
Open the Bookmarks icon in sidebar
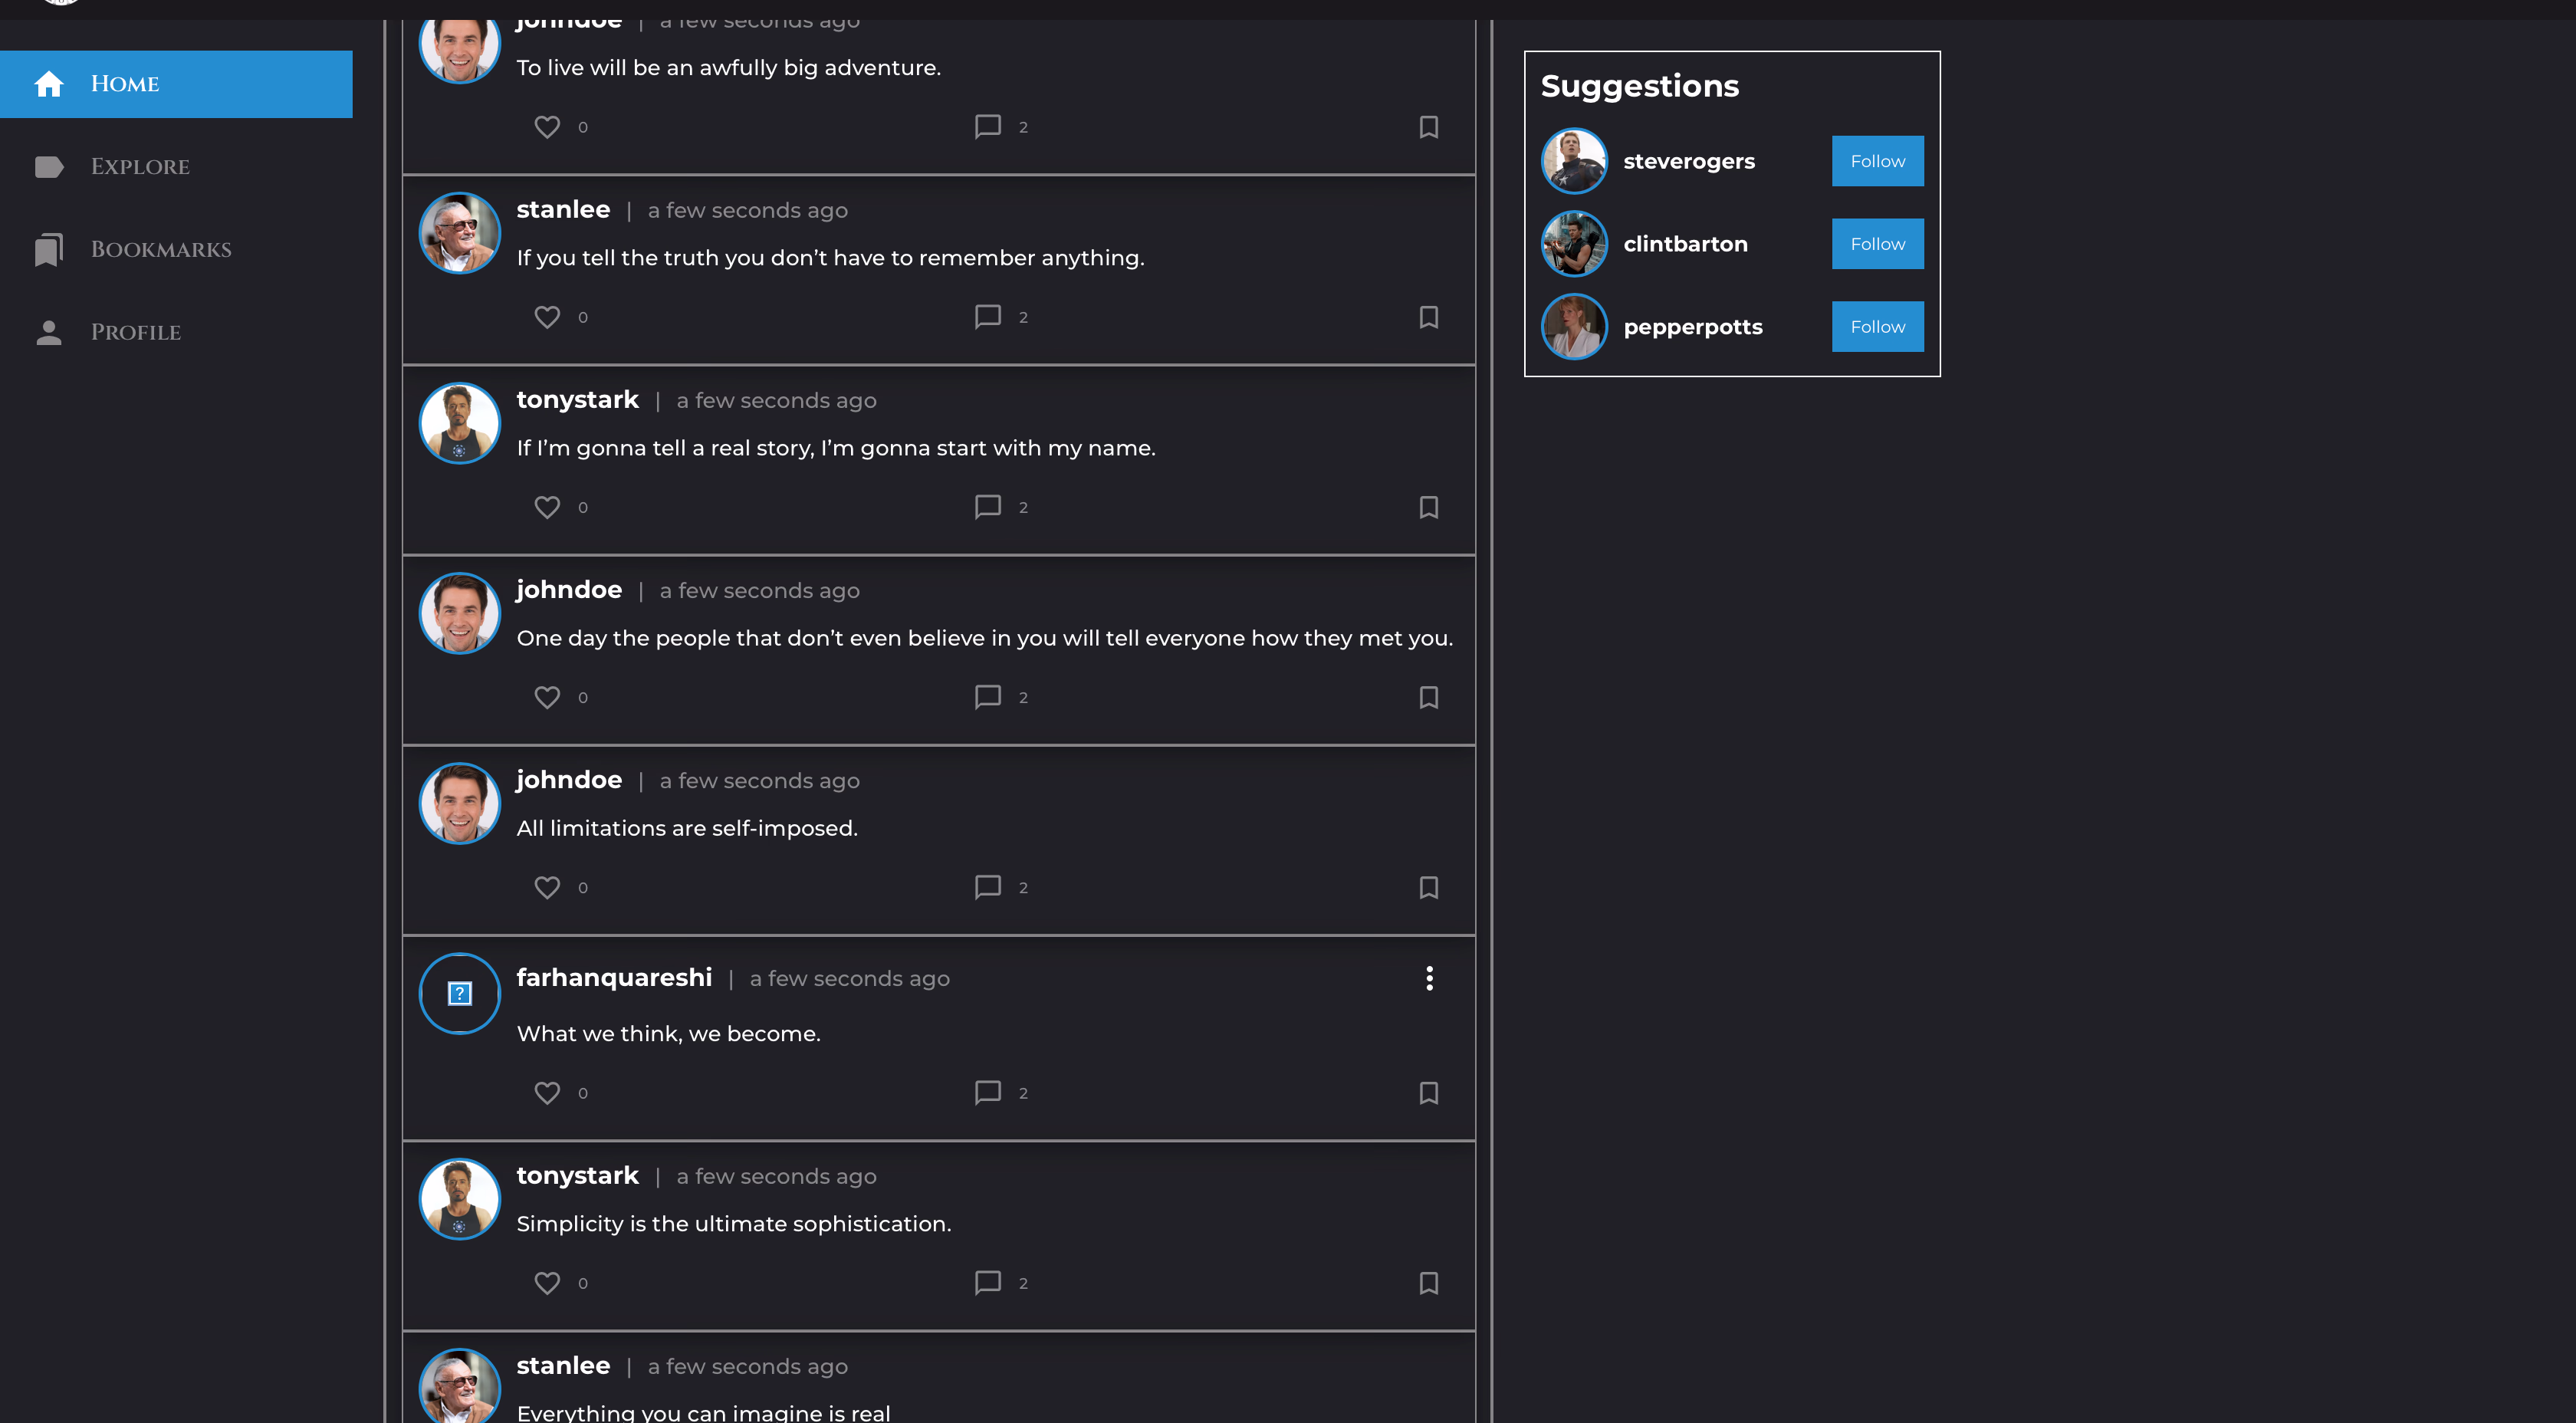[49, 249]
